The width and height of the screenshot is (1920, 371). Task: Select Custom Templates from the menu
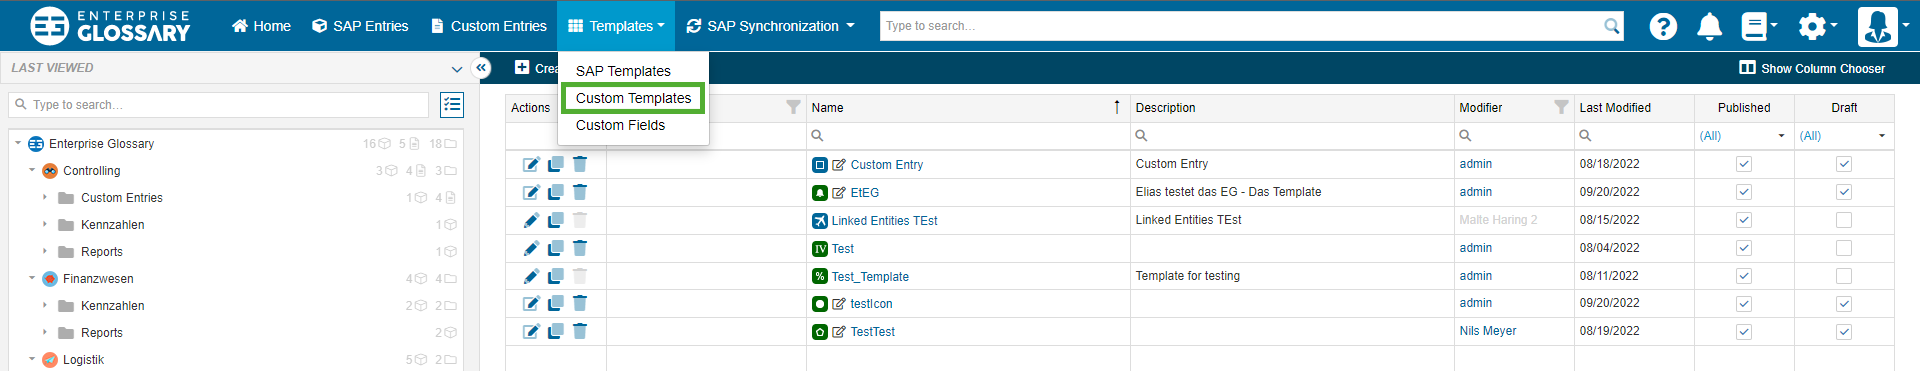[633, 98]
